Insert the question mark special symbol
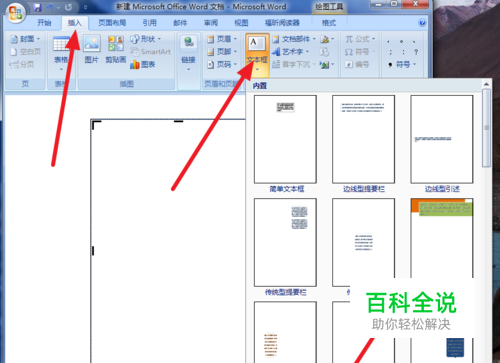The width and height of the screenshot is (500, 363). [416, 52]
